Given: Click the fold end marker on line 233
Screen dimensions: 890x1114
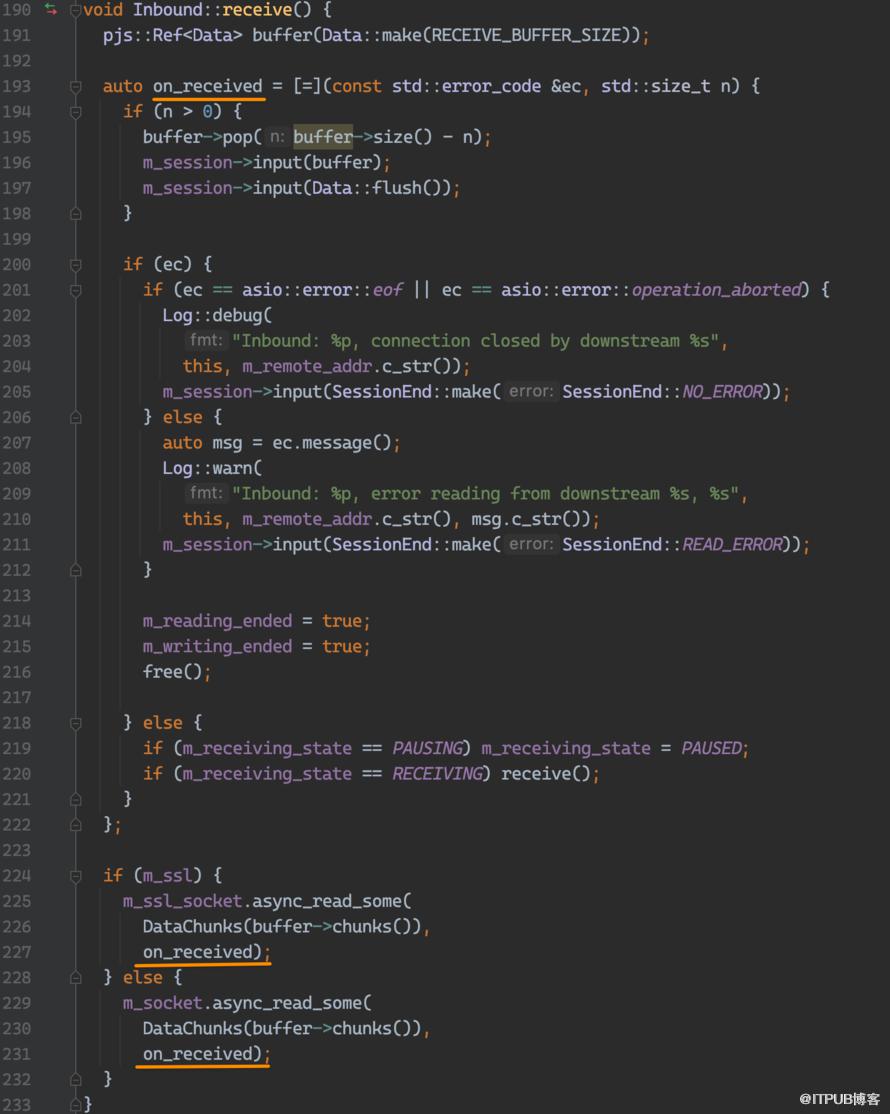Looking at the screenshot, I should (75, 1104).
